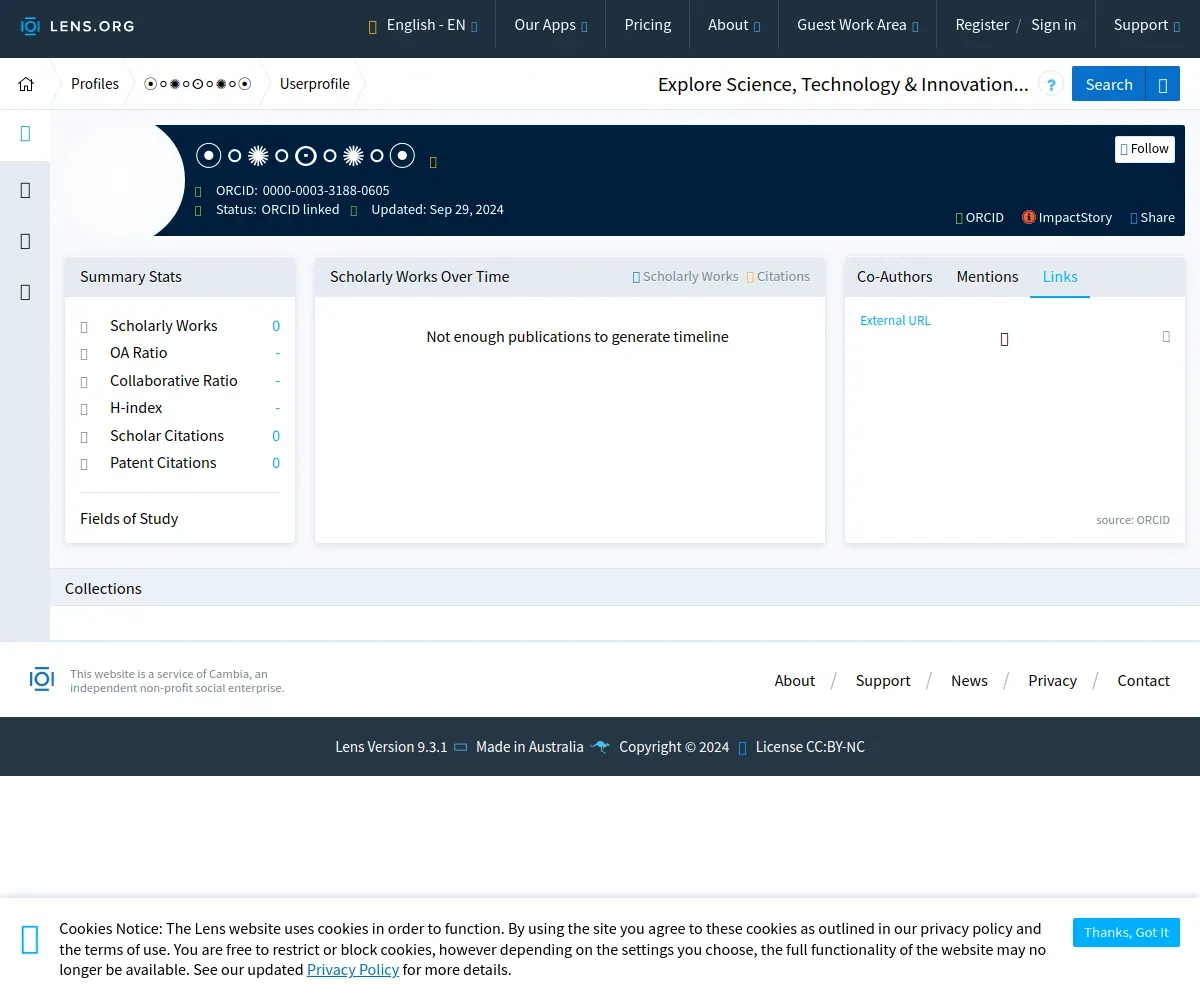Click the Scholar Citations row icon

click(84, 437)
